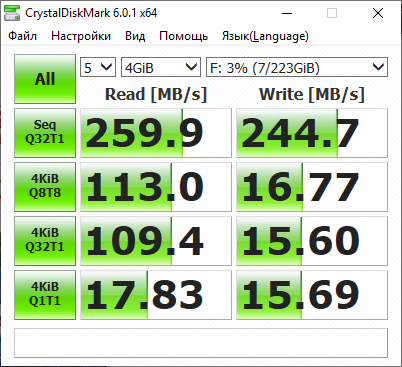Open the test count dropdown showing 5
This screenshot has width=402, height=367.
98,67
